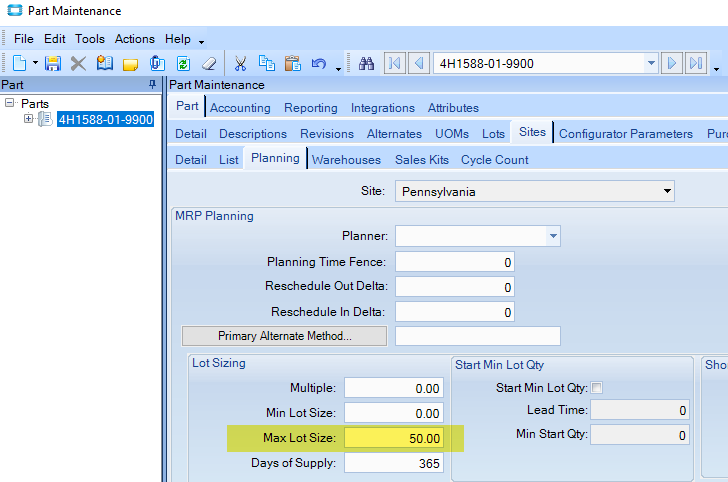Delete the current record with X icon
Viewport: 728px width, 482px height.
[x=78, y=63]
